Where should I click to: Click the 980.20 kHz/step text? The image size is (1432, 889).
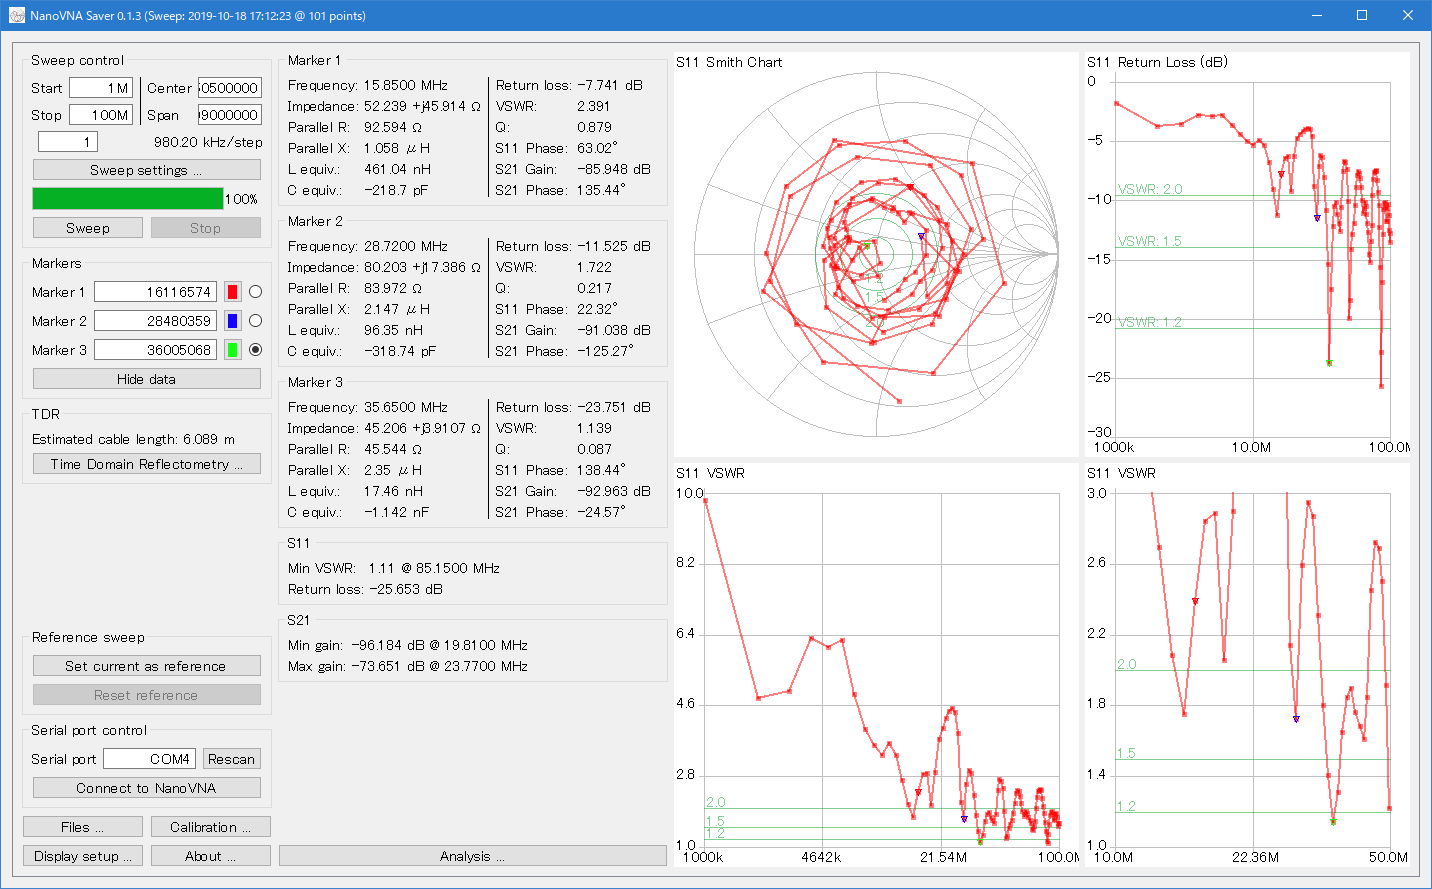click(x=208, y=142)
